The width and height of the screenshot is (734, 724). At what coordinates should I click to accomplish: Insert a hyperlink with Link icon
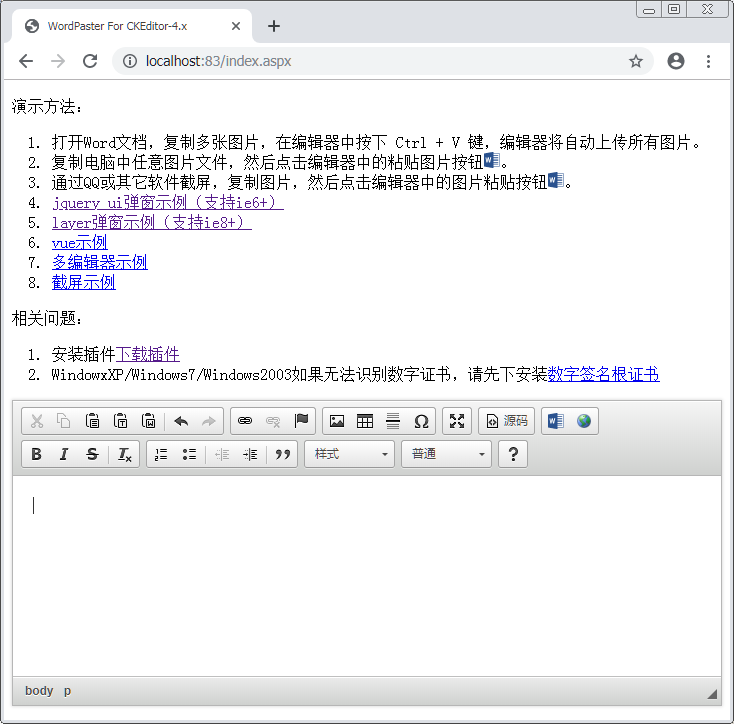click(x=245, y=421)
